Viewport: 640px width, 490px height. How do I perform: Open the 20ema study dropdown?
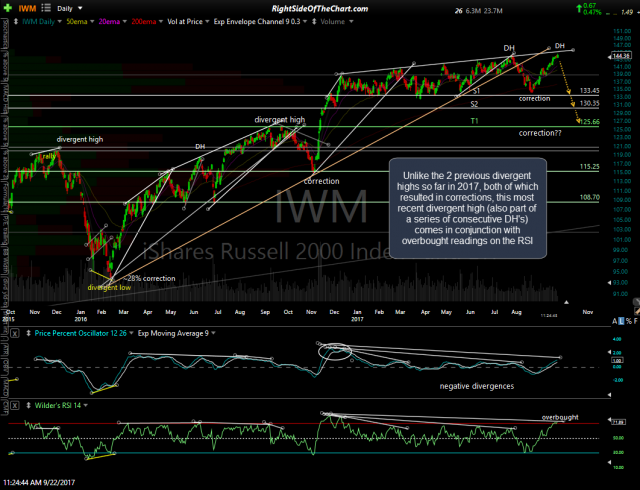pyautogui.click(x=124, y=22)
